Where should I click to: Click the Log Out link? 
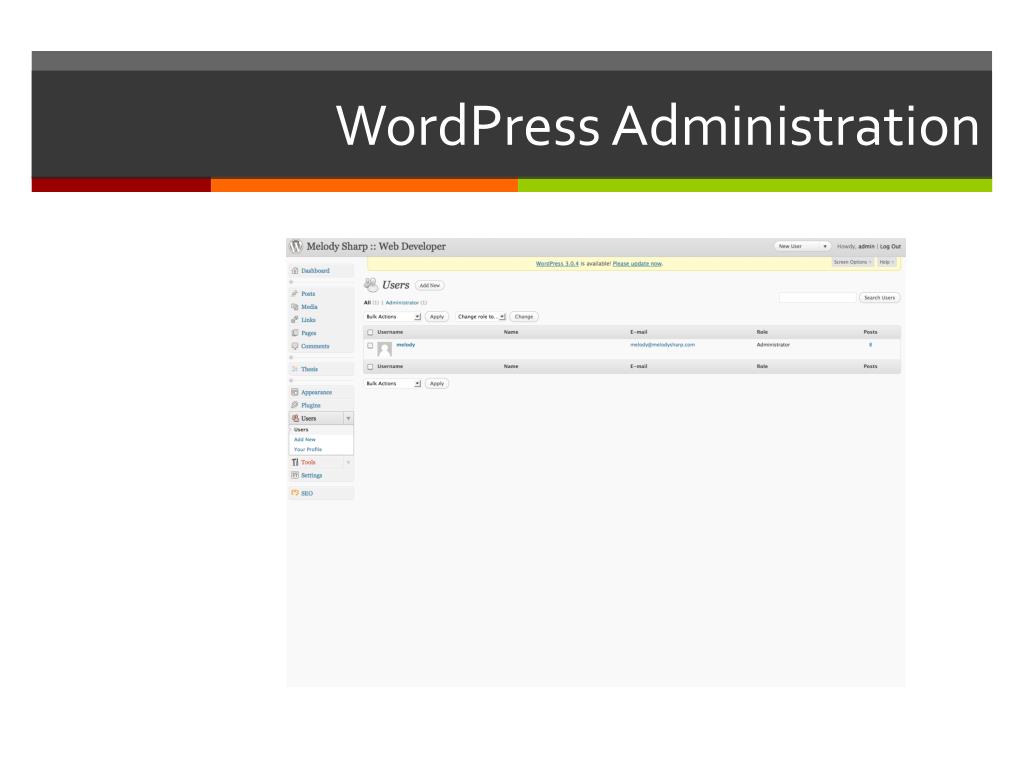tap(890, 247)
